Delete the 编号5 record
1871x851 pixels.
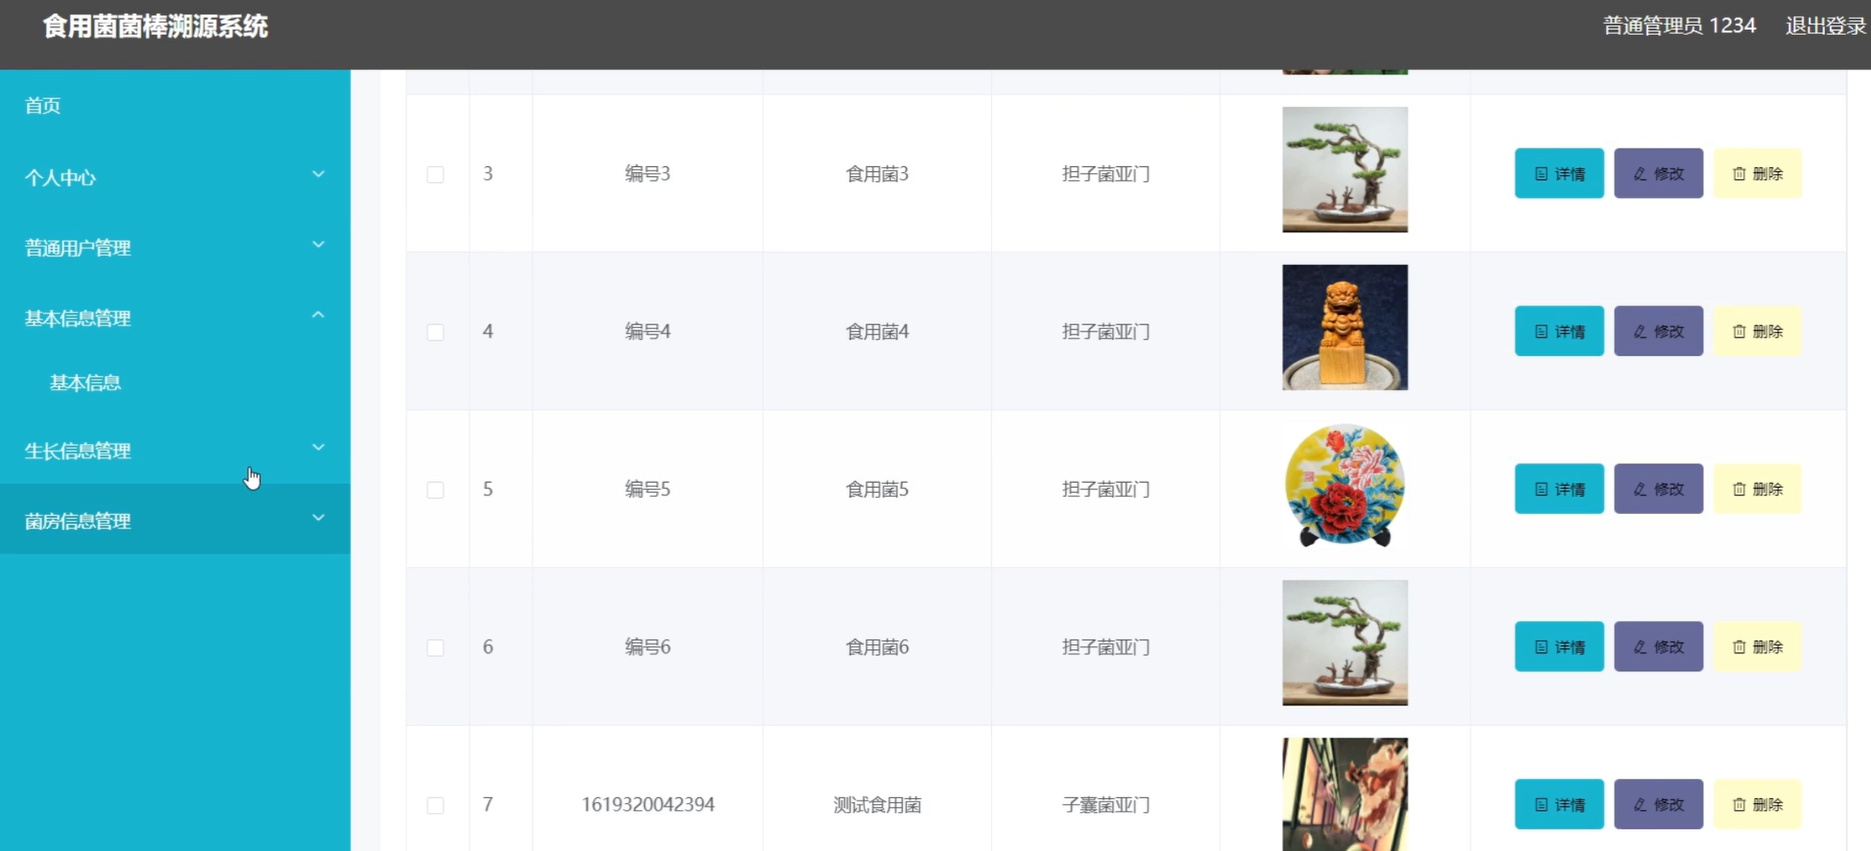1757,489
